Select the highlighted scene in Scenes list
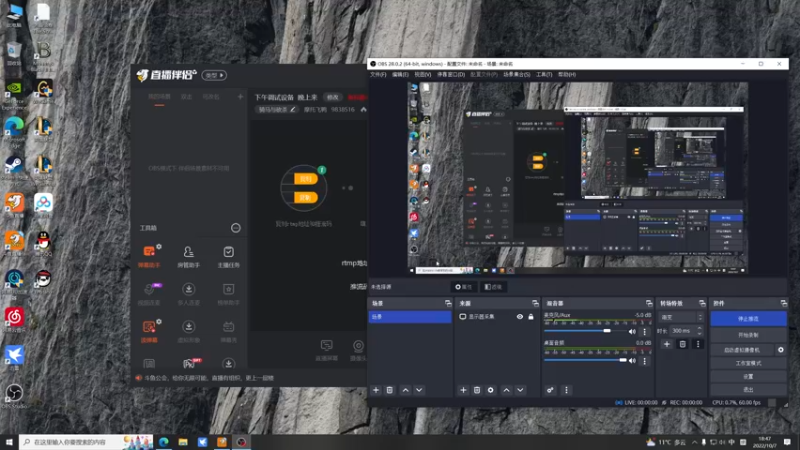 pyautogui.click(x=410, y=317)
